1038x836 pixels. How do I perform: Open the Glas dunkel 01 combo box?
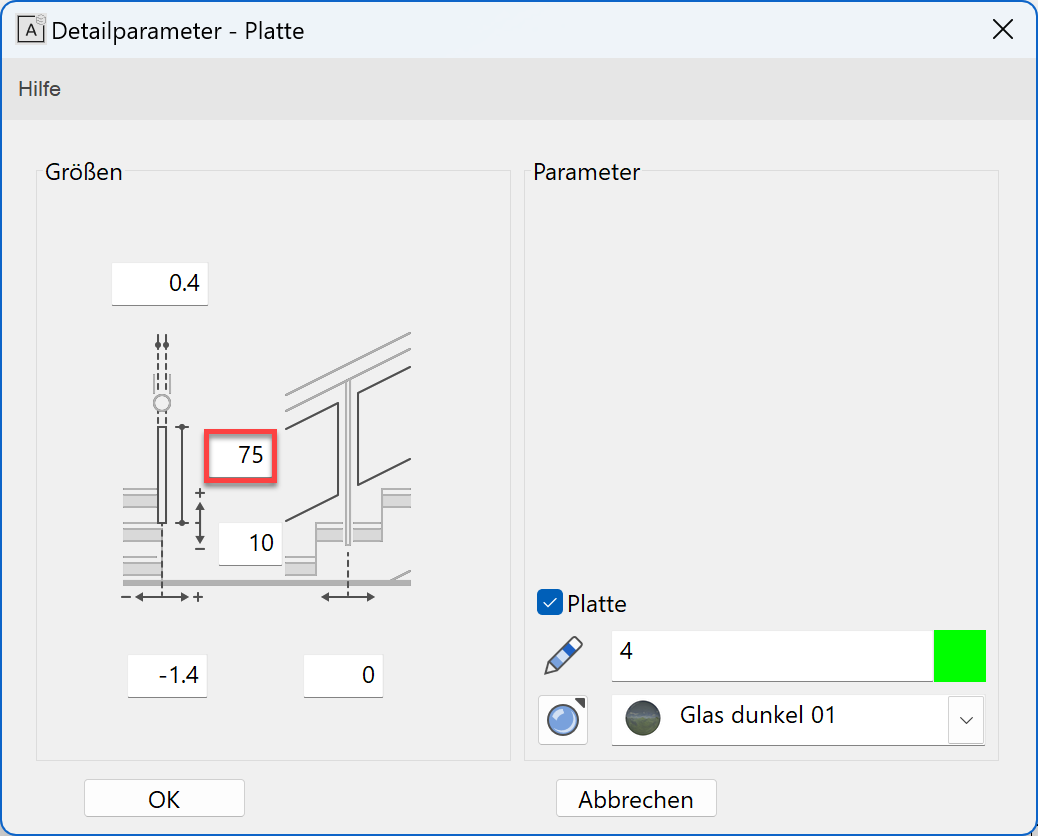coord(780,717)
